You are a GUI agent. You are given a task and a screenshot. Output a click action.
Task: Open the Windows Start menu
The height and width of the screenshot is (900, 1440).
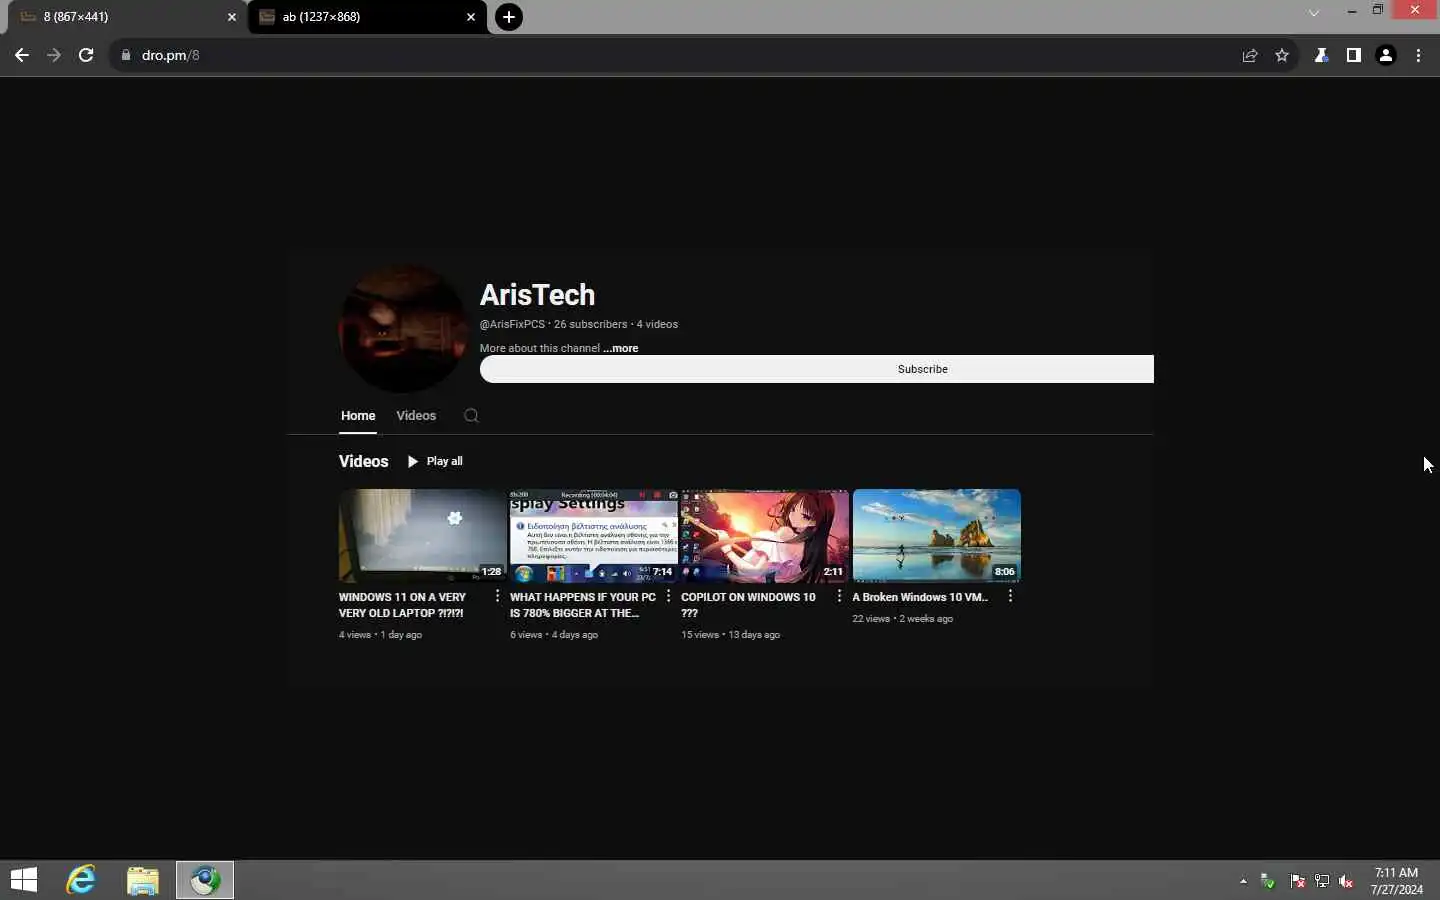24,880
